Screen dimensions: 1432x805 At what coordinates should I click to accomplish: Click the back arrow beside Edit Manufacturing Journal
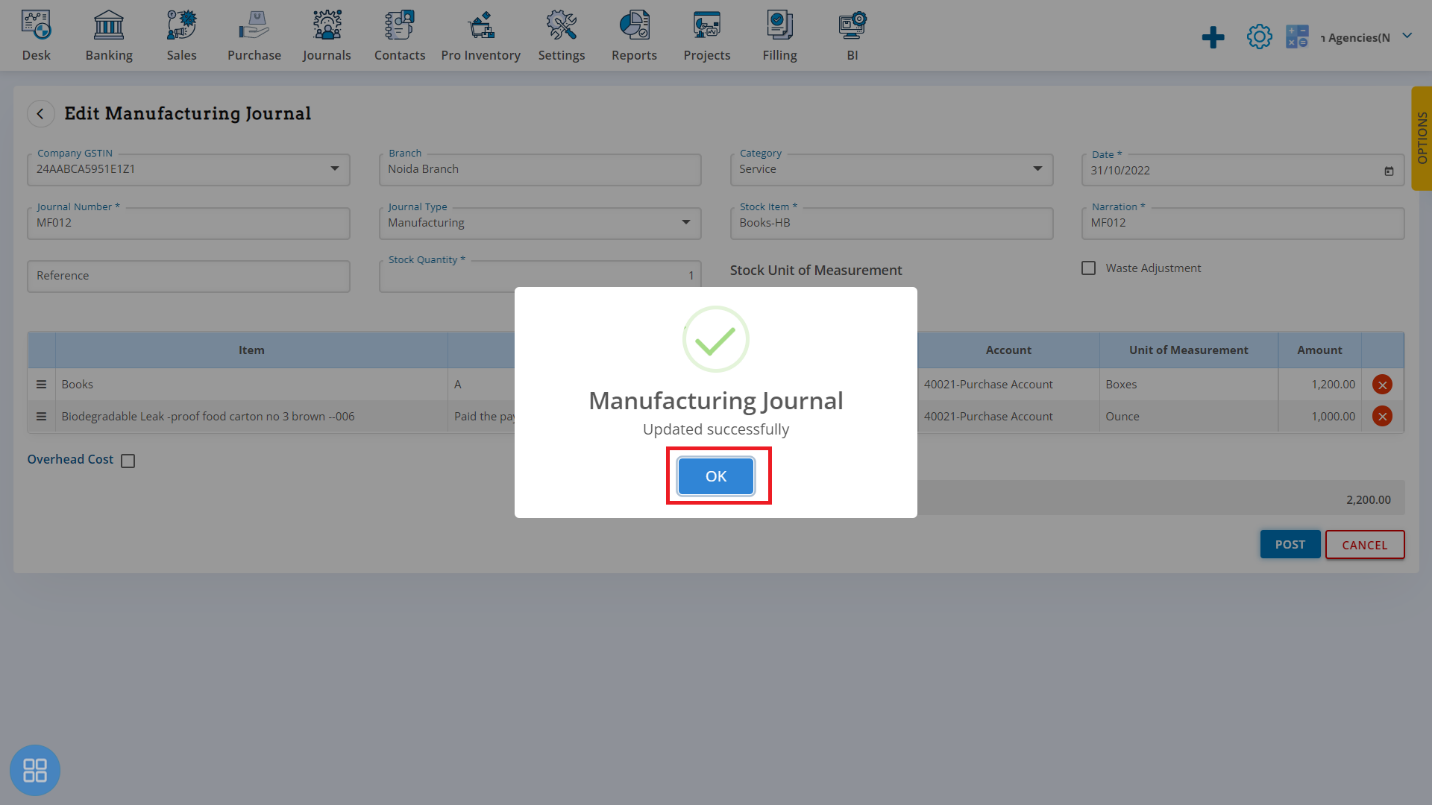[40, 114]
